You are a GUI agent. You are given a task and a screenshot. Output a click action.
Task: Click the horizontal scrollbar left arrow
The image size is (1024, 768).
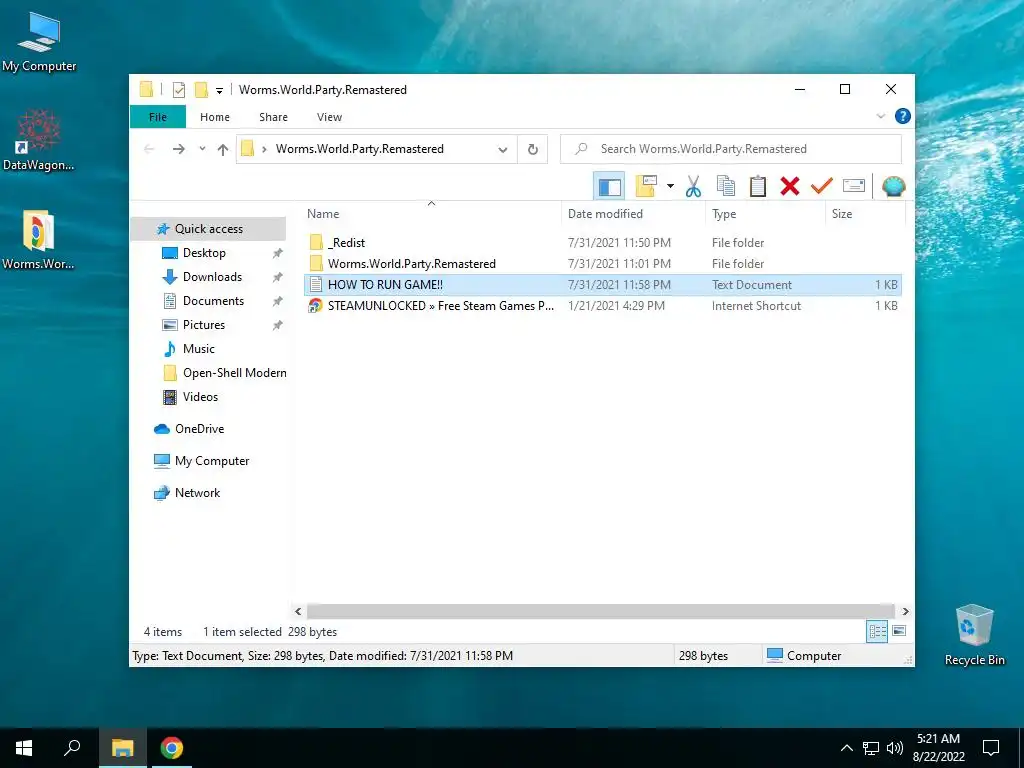[x=298, y=611]
